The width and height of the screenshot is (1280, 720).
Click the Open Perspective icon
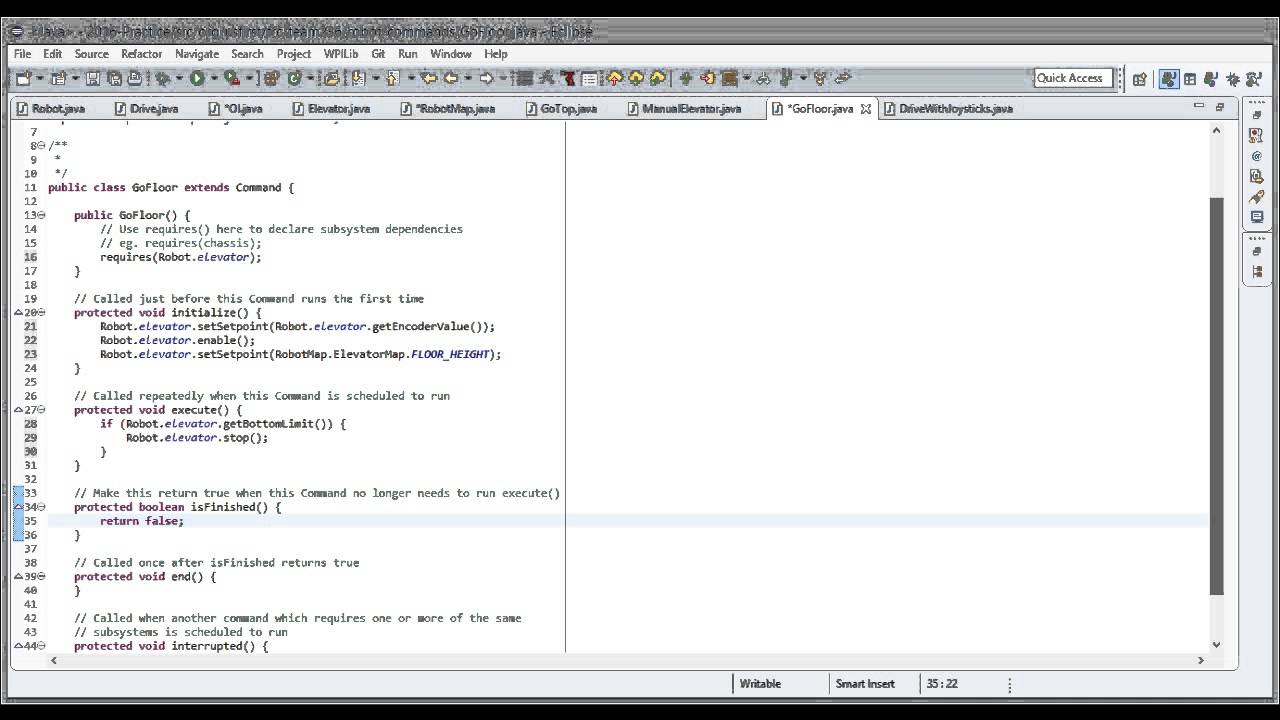tap(1140, 79)
